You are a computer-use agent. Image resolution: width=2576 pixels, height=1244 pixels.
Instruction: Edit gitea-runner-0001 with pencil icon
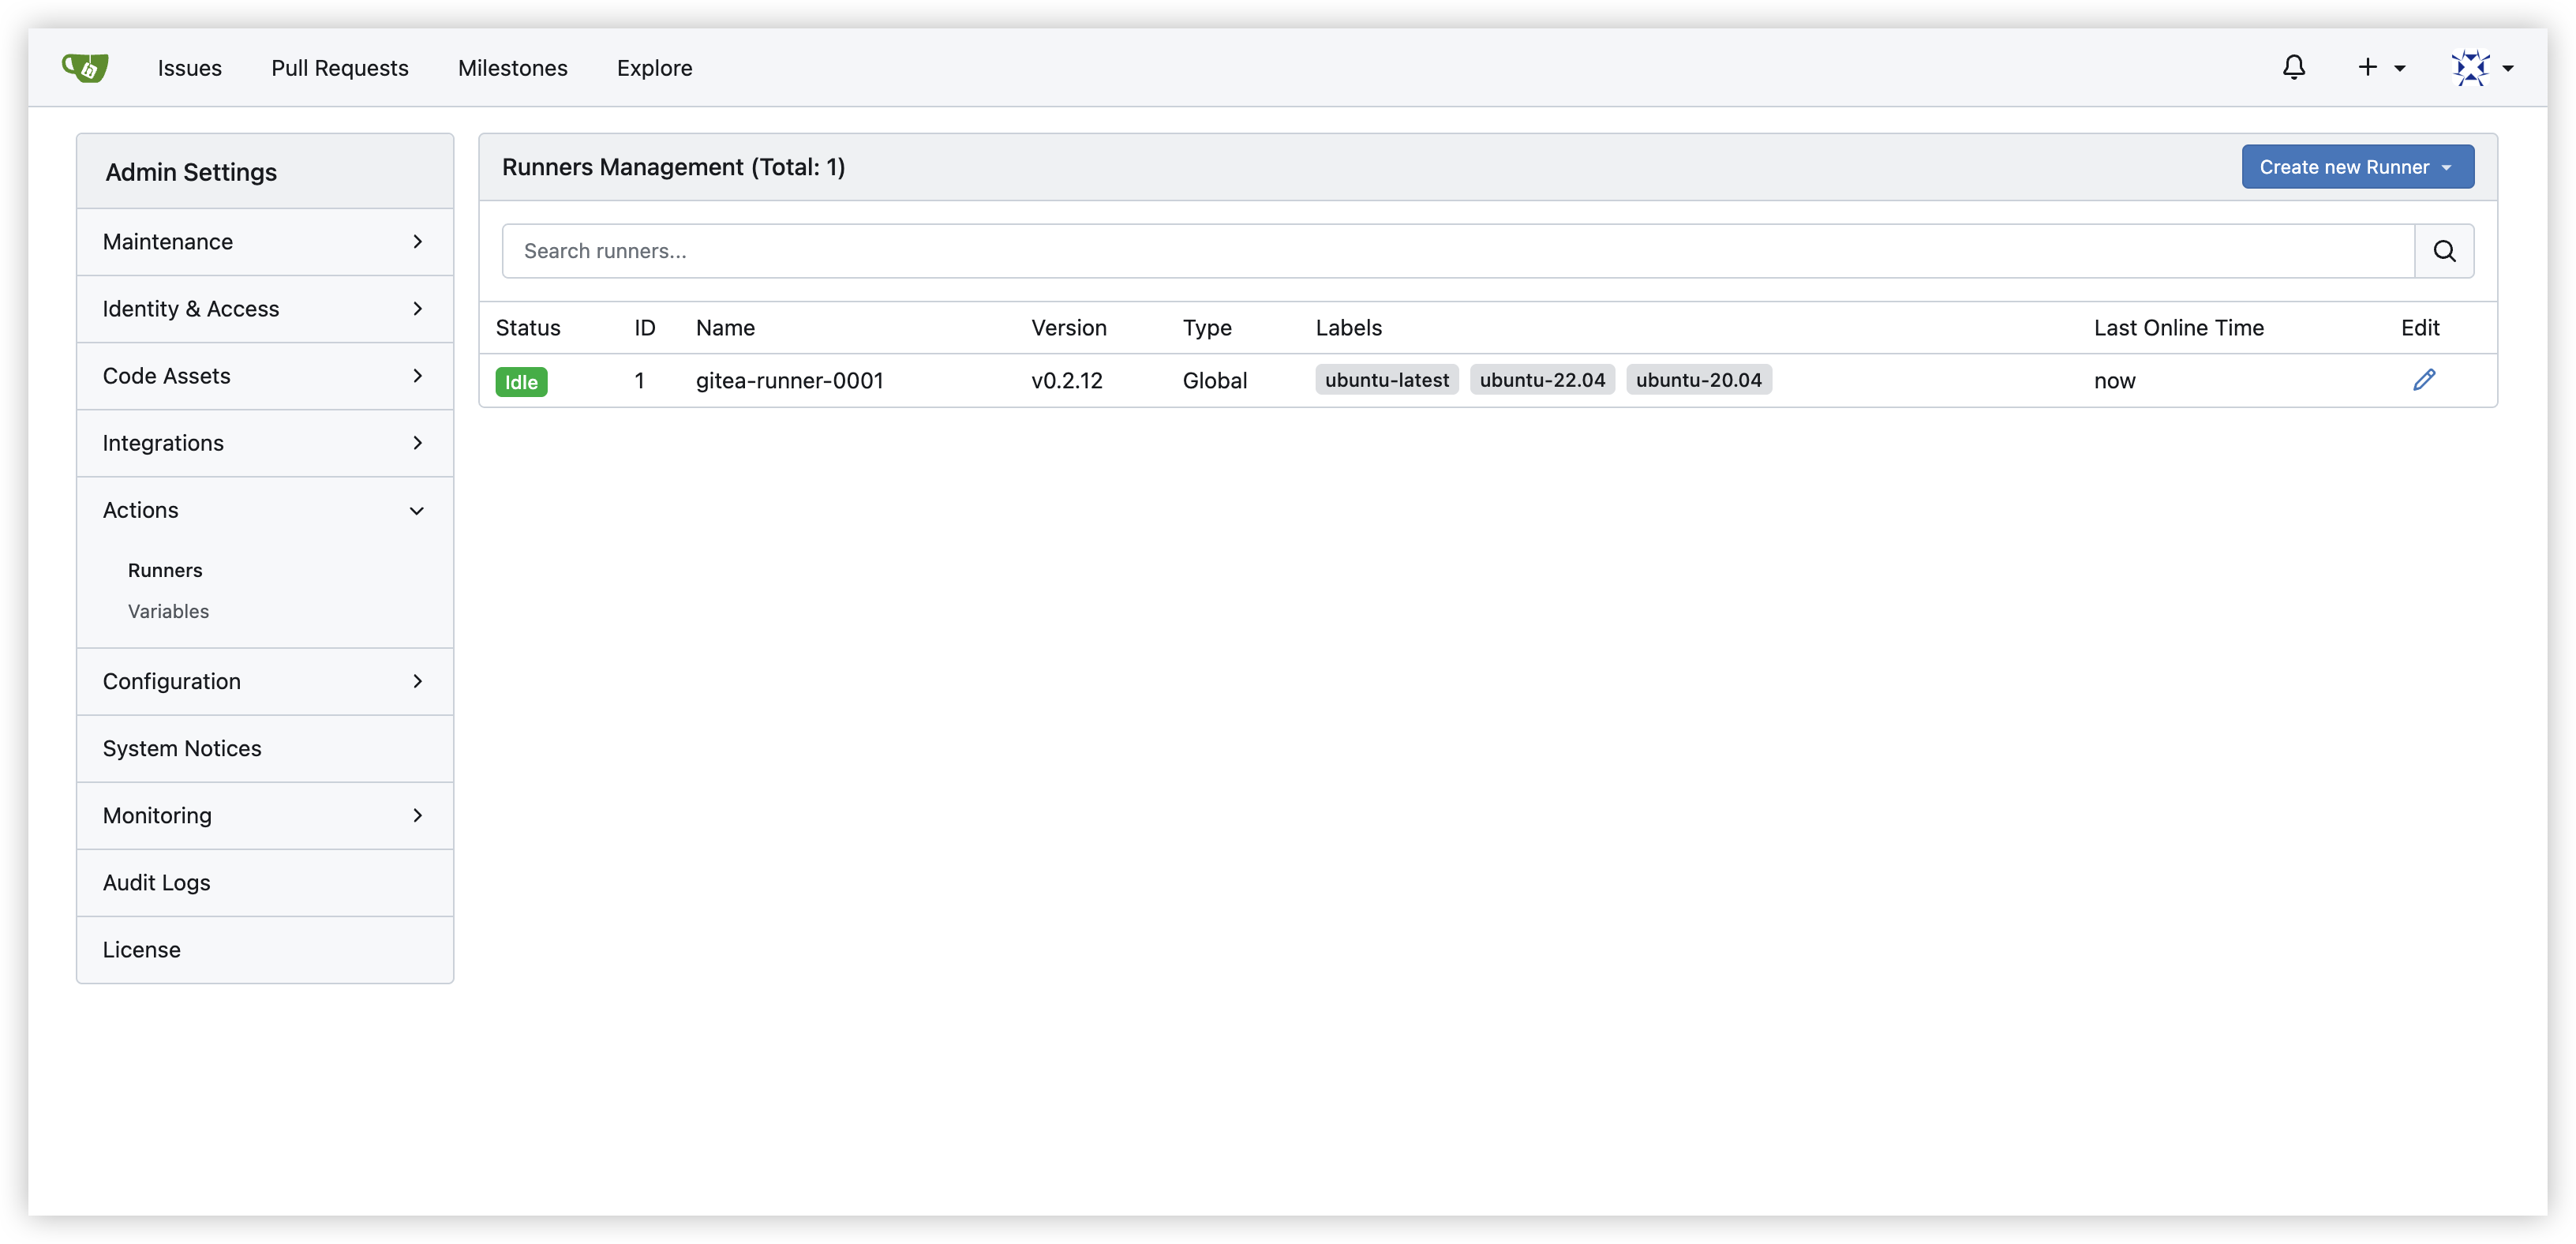coord(2423,380)
